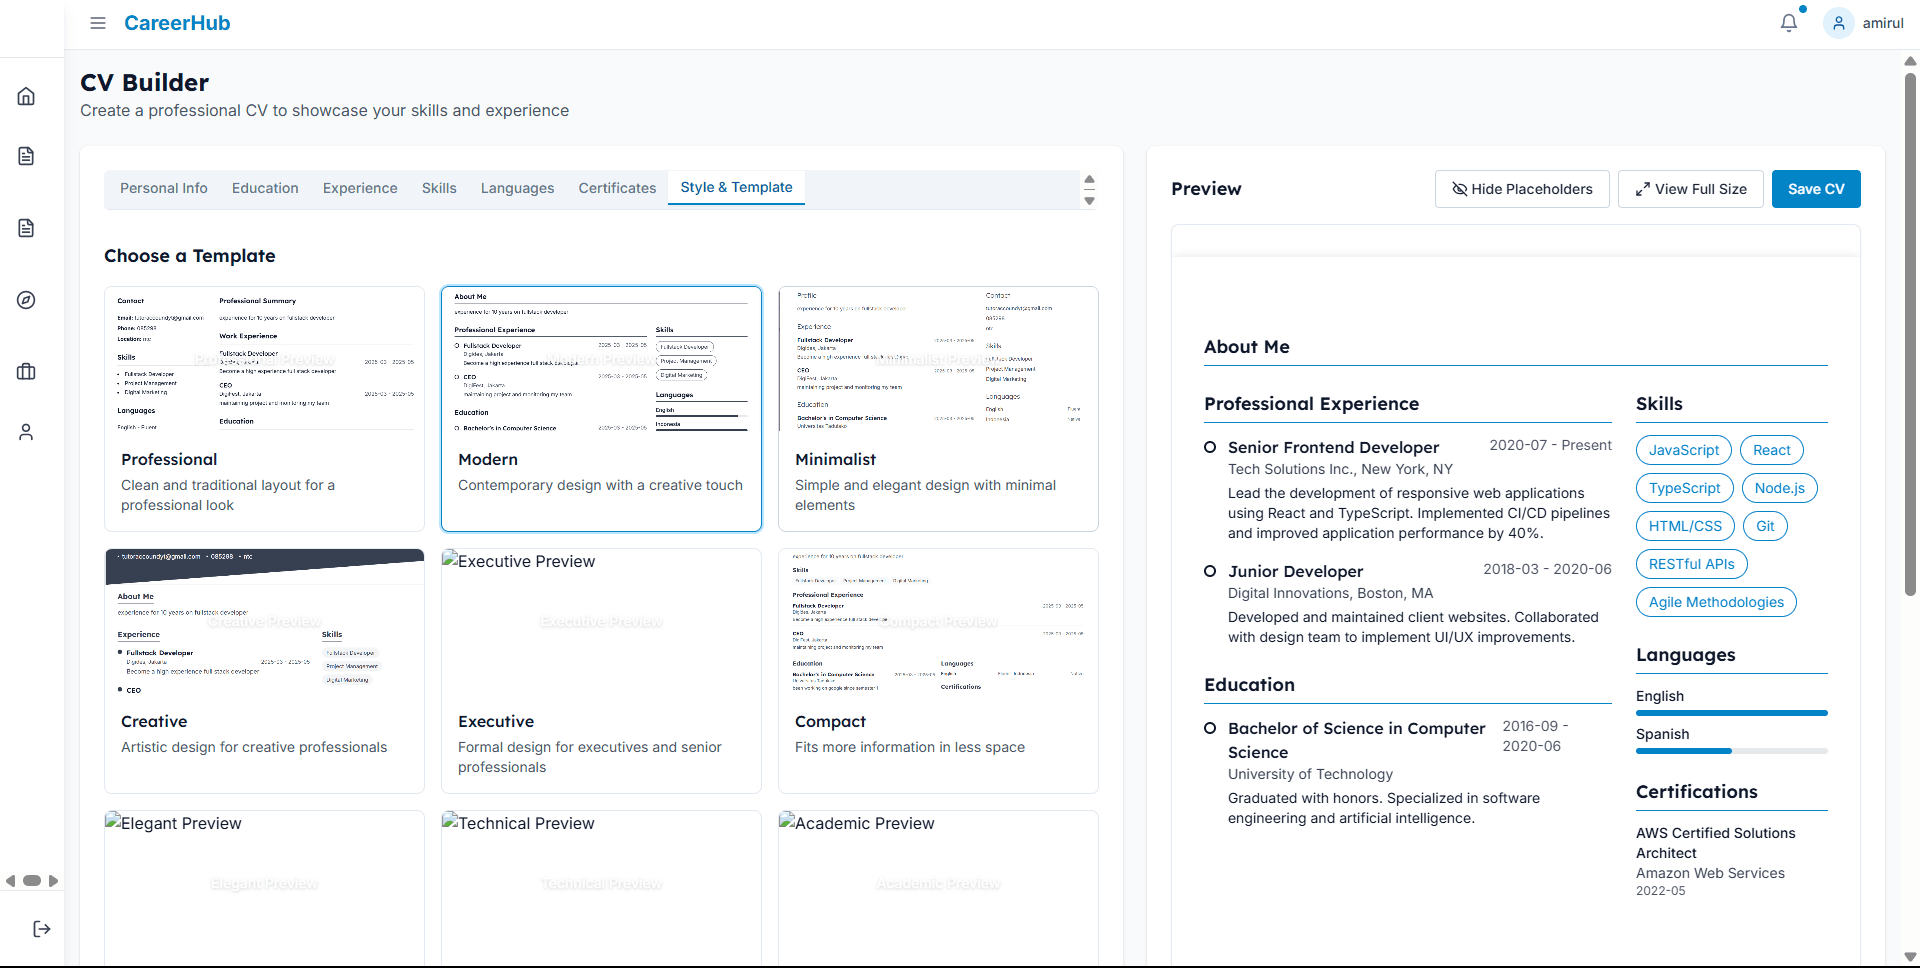Click the Save CV button
This screenshot has width=1920, height=968.
point(1815,188)
